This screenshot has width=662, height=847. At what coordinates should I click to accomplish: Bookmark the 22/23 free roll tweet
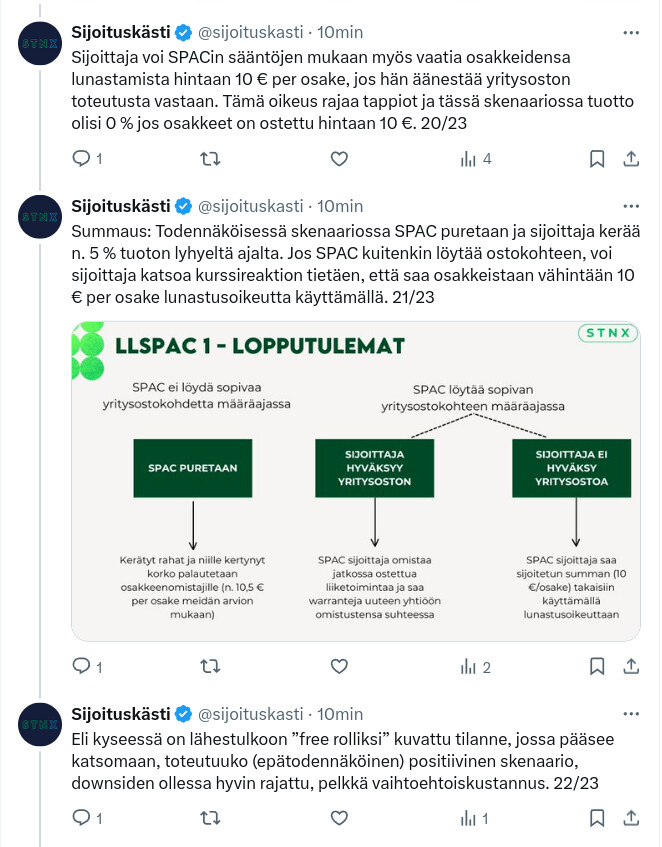coord(596,818)
